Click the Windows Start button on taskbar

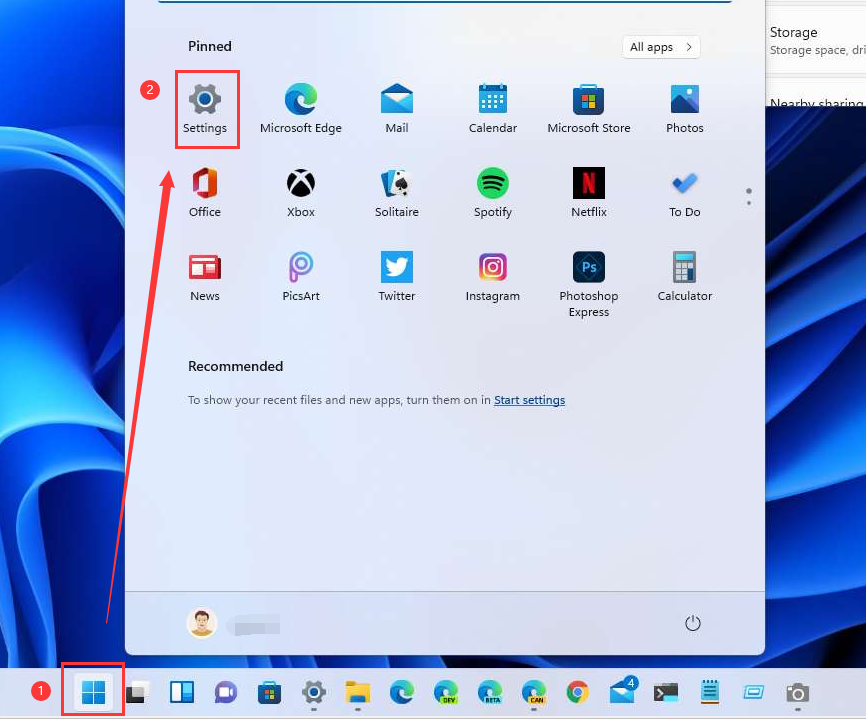coord(93,691)
